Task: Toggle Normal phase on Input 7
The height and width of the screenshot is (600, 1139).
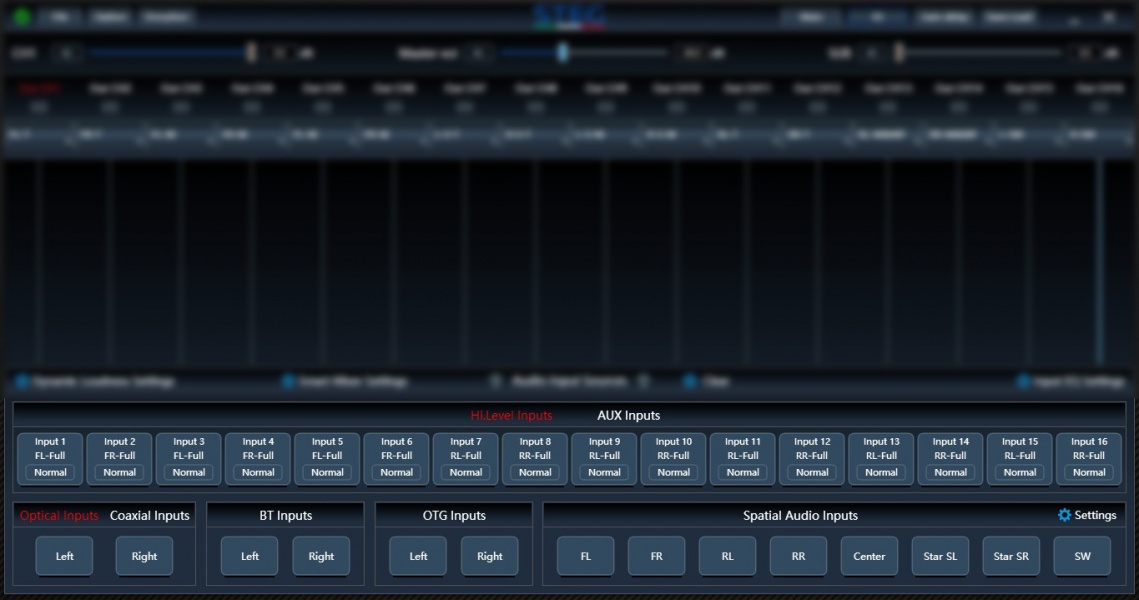Action: click(466, 472)
